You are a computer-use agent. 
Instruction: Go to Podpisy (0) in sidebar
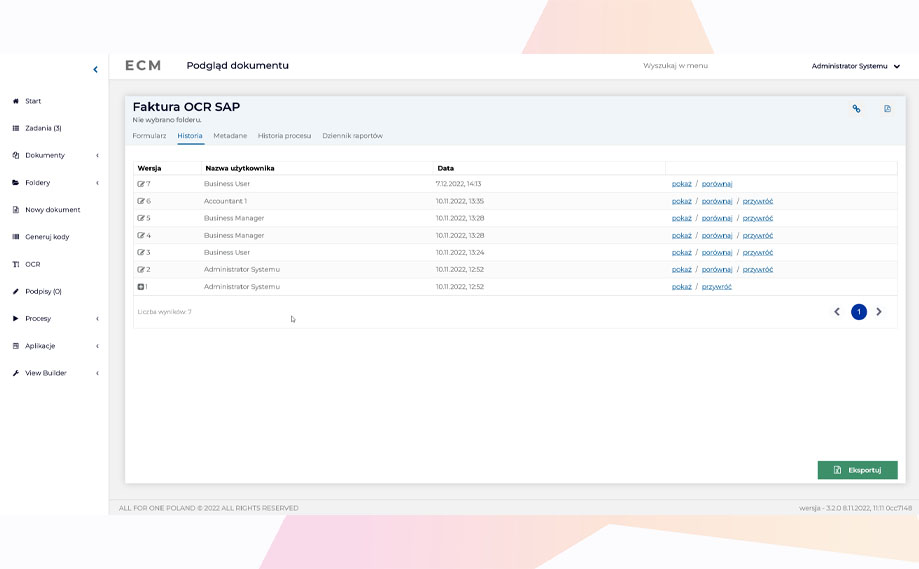coord(43,291)
